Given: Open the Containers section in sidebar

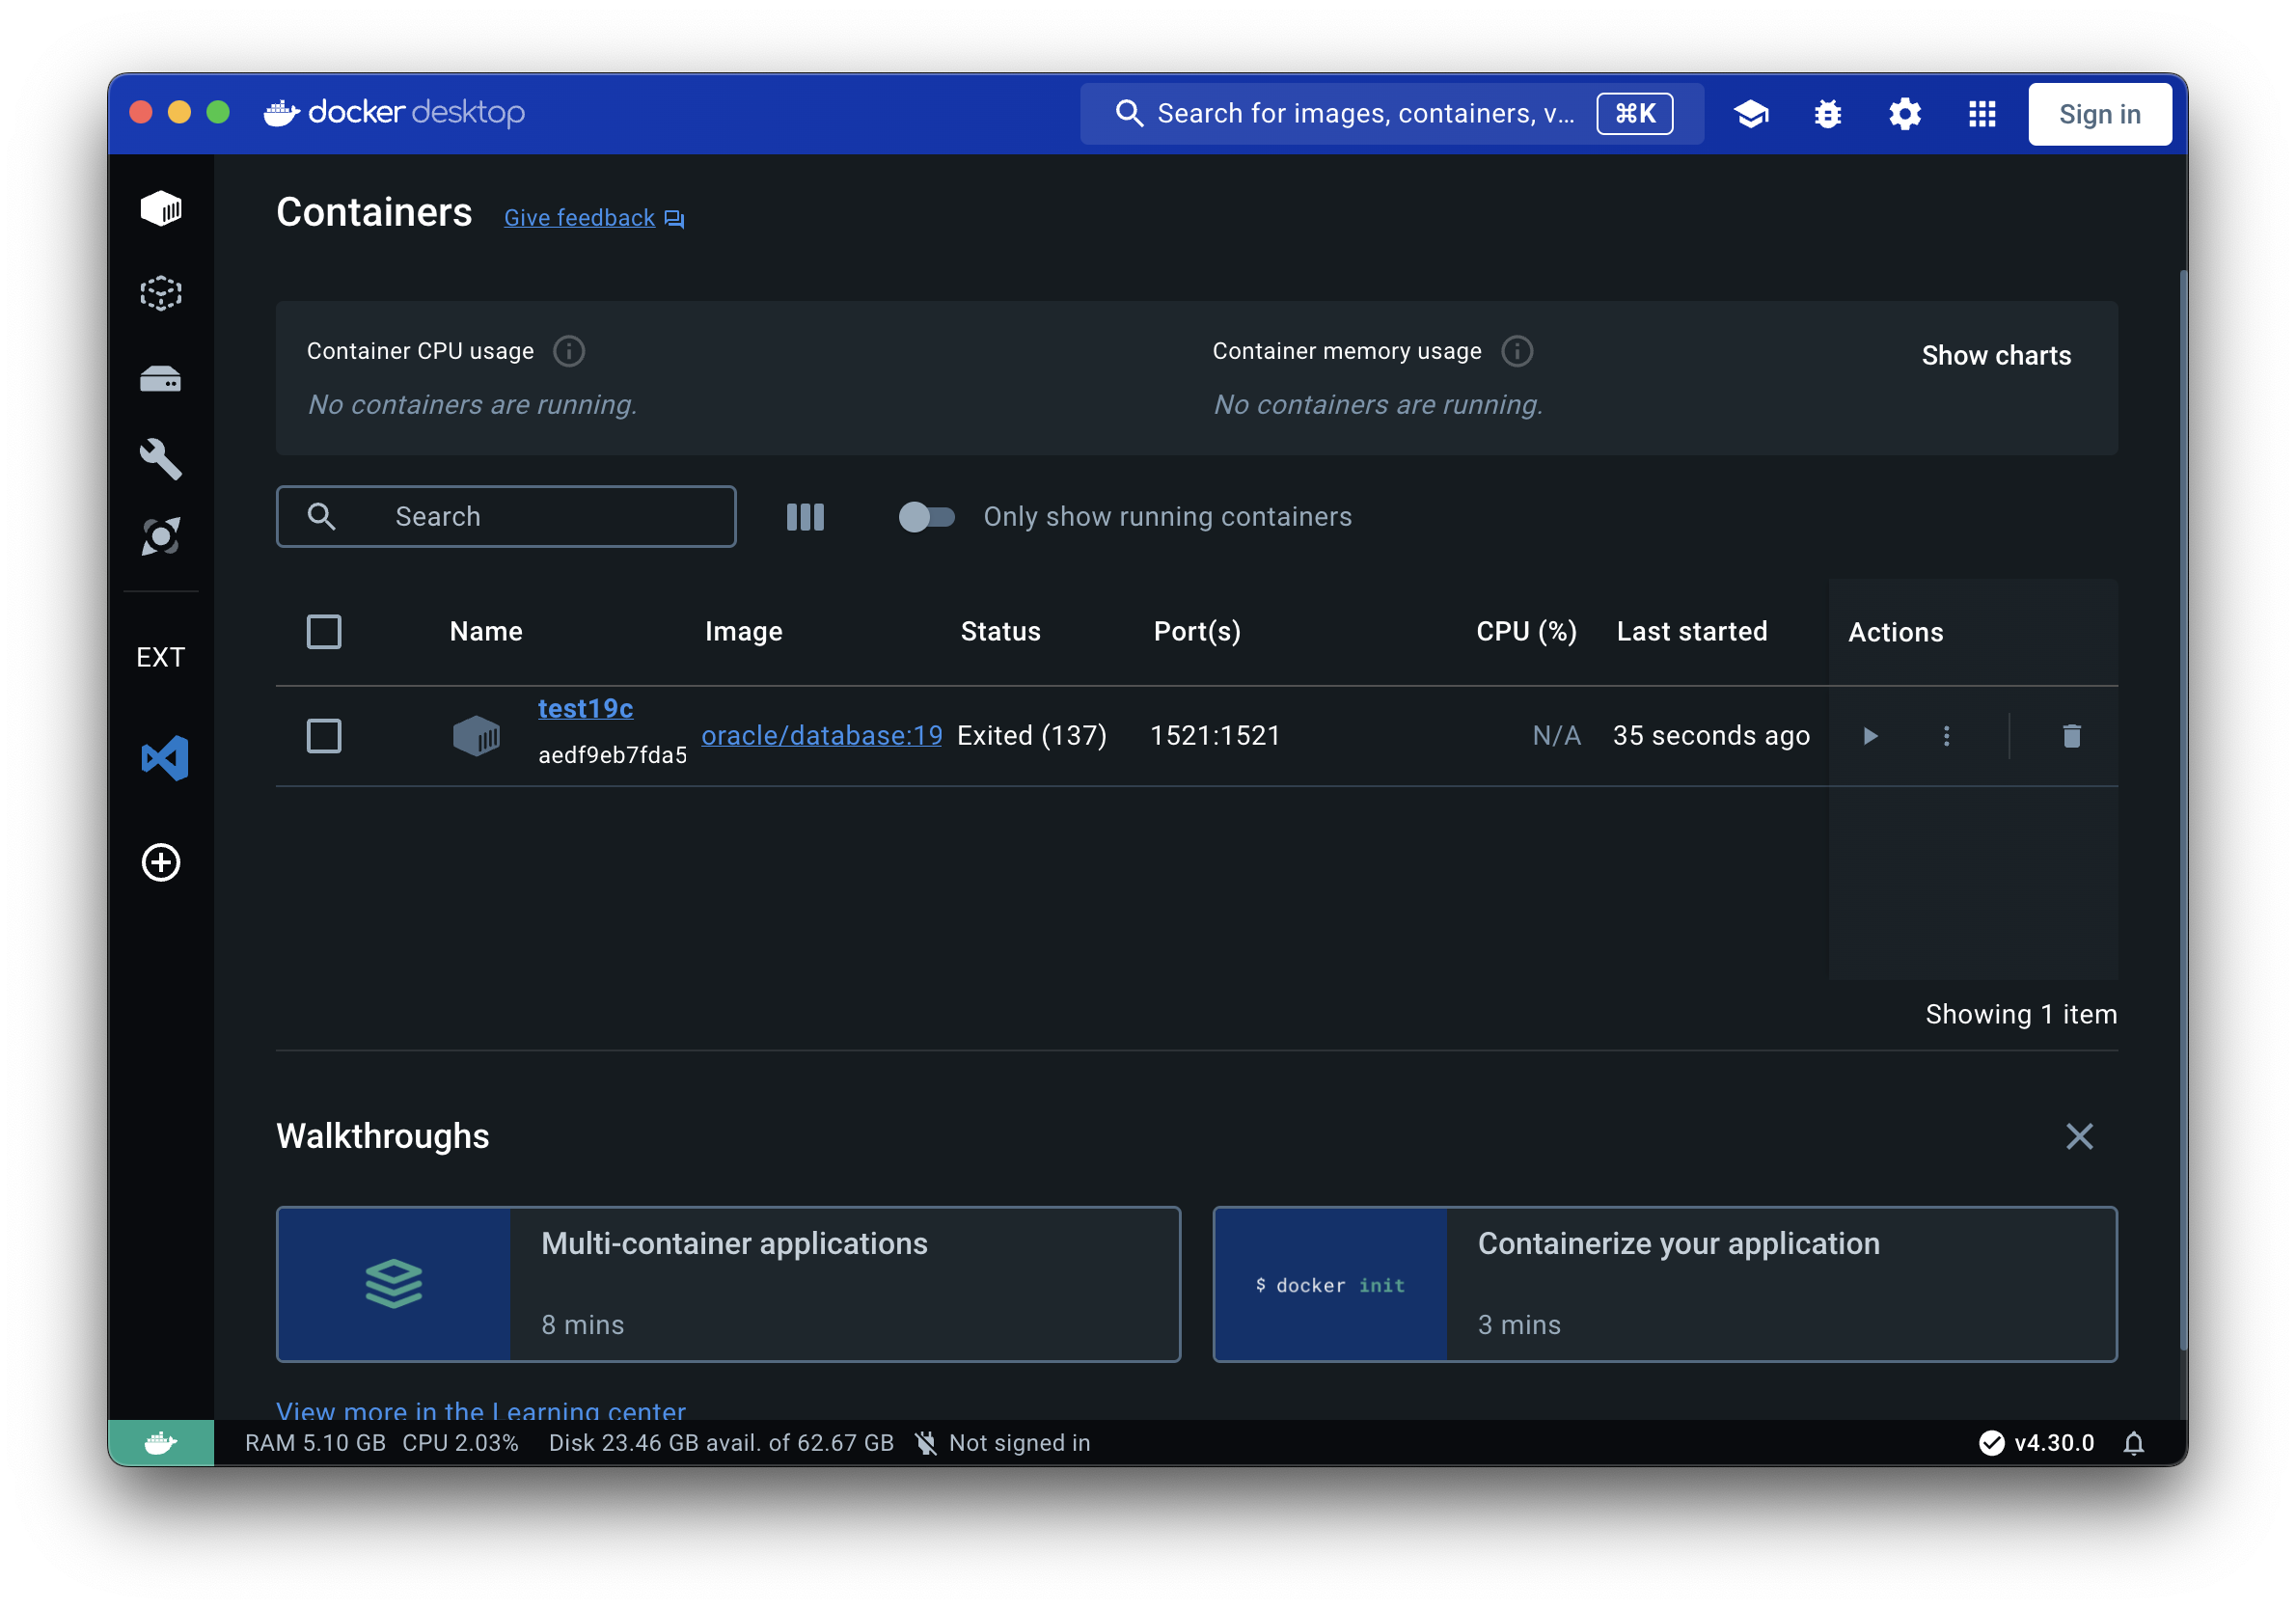Looking at the screenshot, I should 160,208.
